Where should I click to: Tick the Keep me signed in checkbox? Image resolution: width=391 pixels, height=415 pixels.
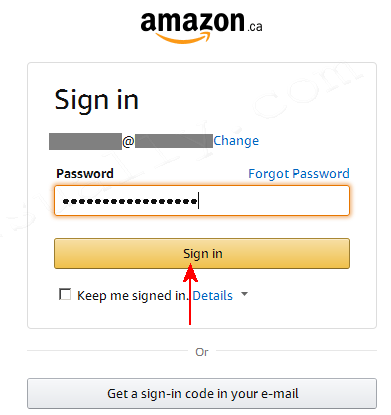tap(65, 294)
